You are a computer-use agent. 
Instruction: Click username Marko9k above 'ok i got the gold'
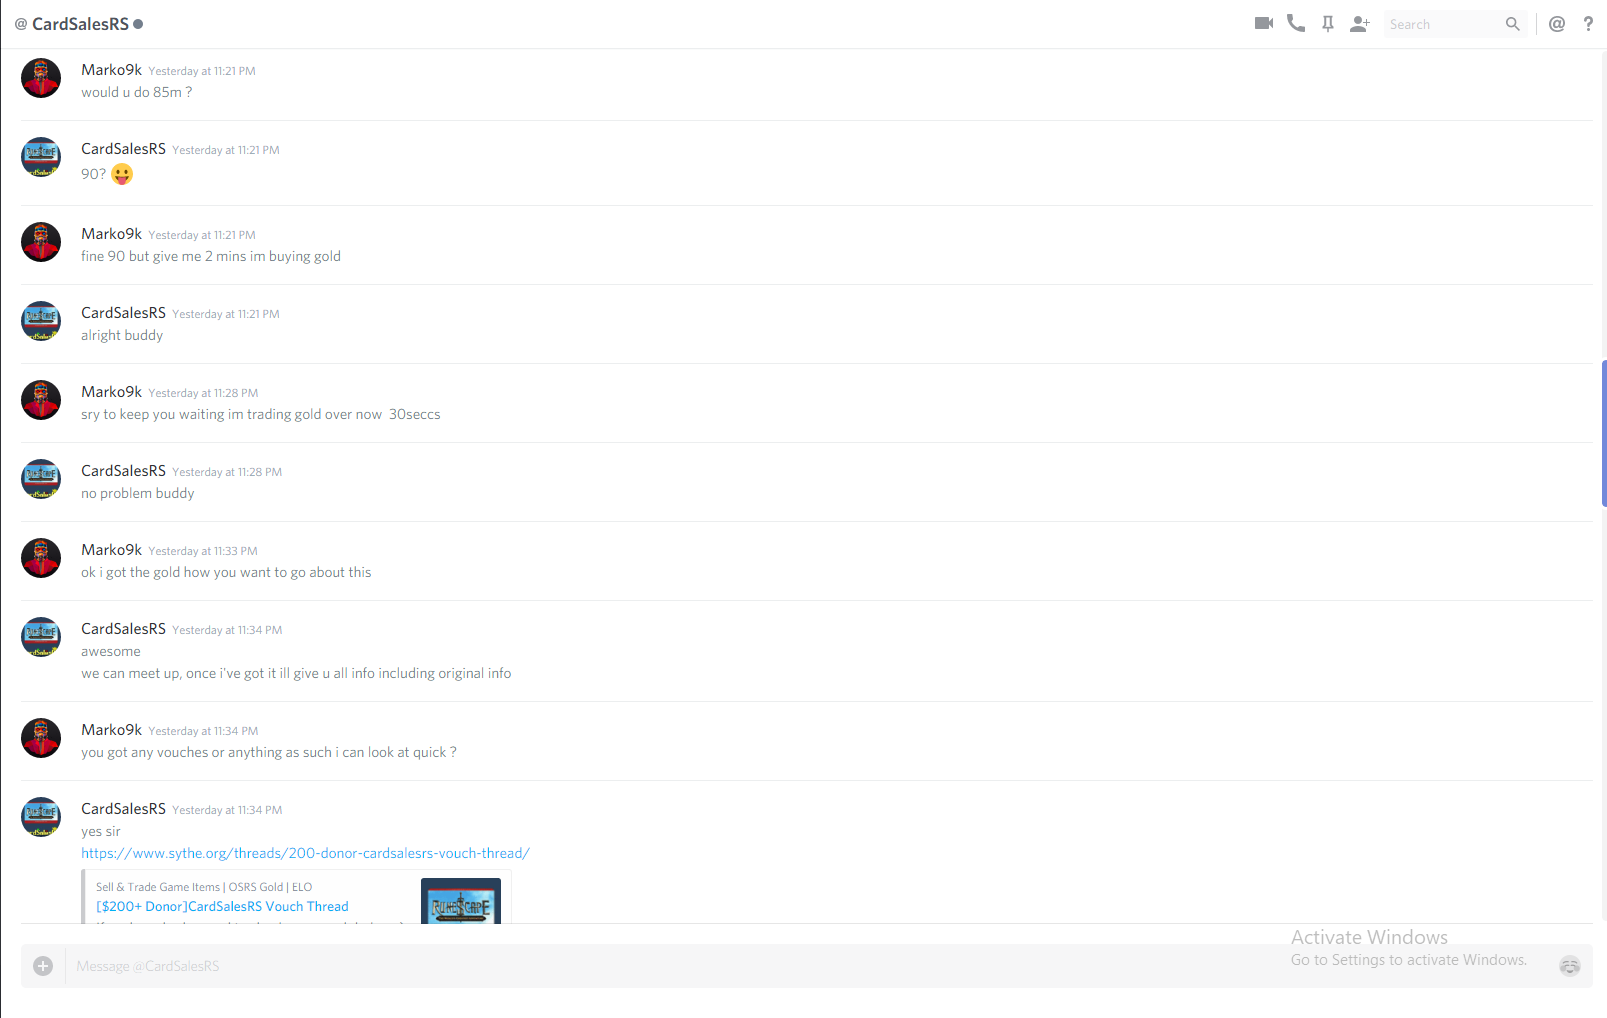(x=111, y=550)
